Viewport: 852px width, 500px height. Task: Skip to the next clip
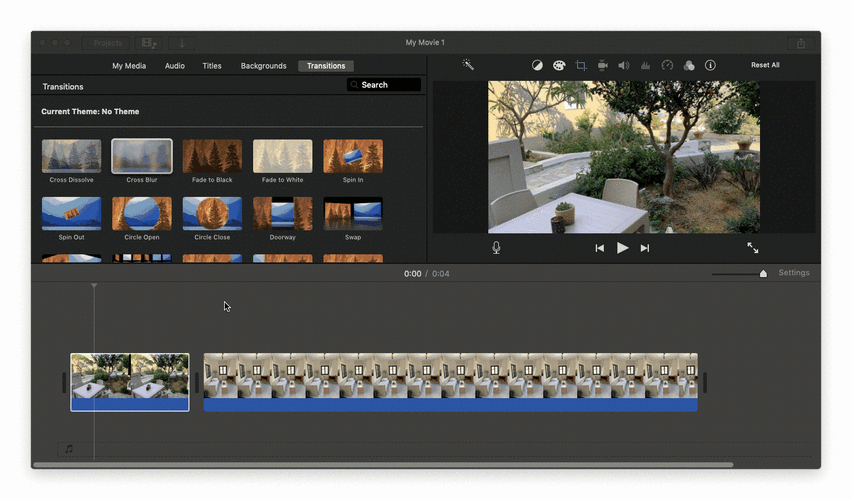[645, 248]
